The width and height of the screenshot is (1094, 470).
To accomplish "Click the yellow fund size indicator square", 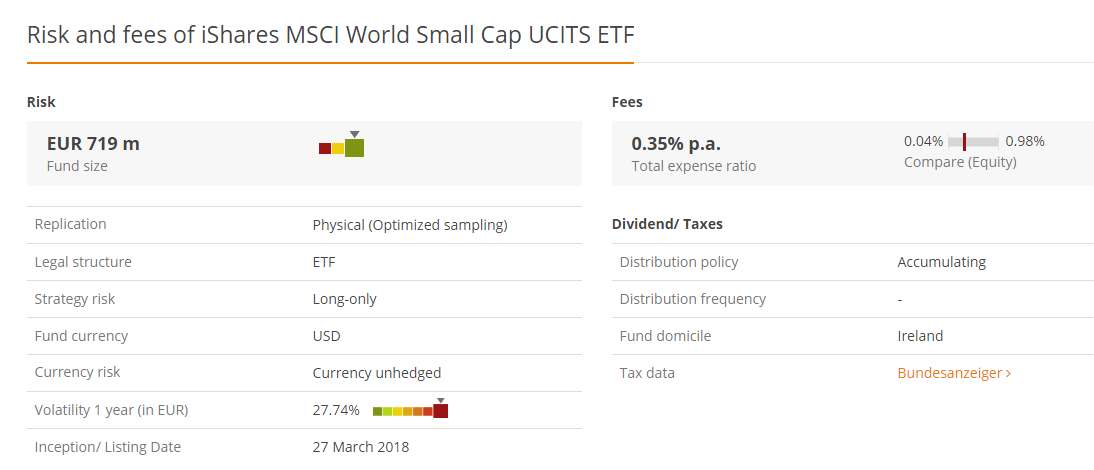I will [338, 149].
